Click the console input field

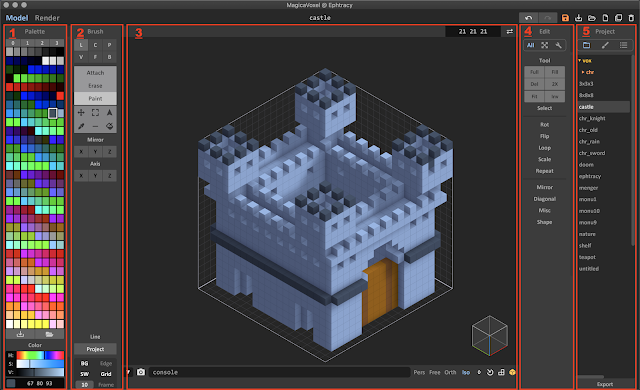279,372
